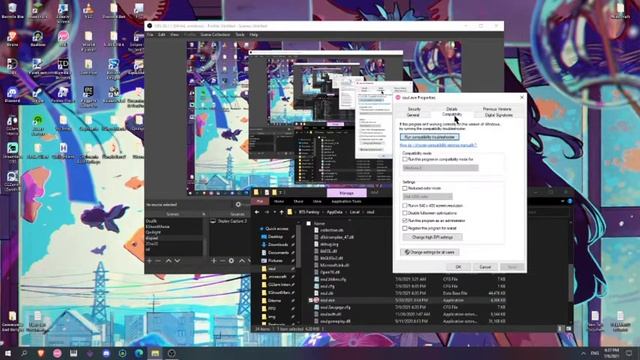Viewport: 640px width, 360px height.
Task: Open compatibility settings manual help link
Action: (x=438, y=145)
